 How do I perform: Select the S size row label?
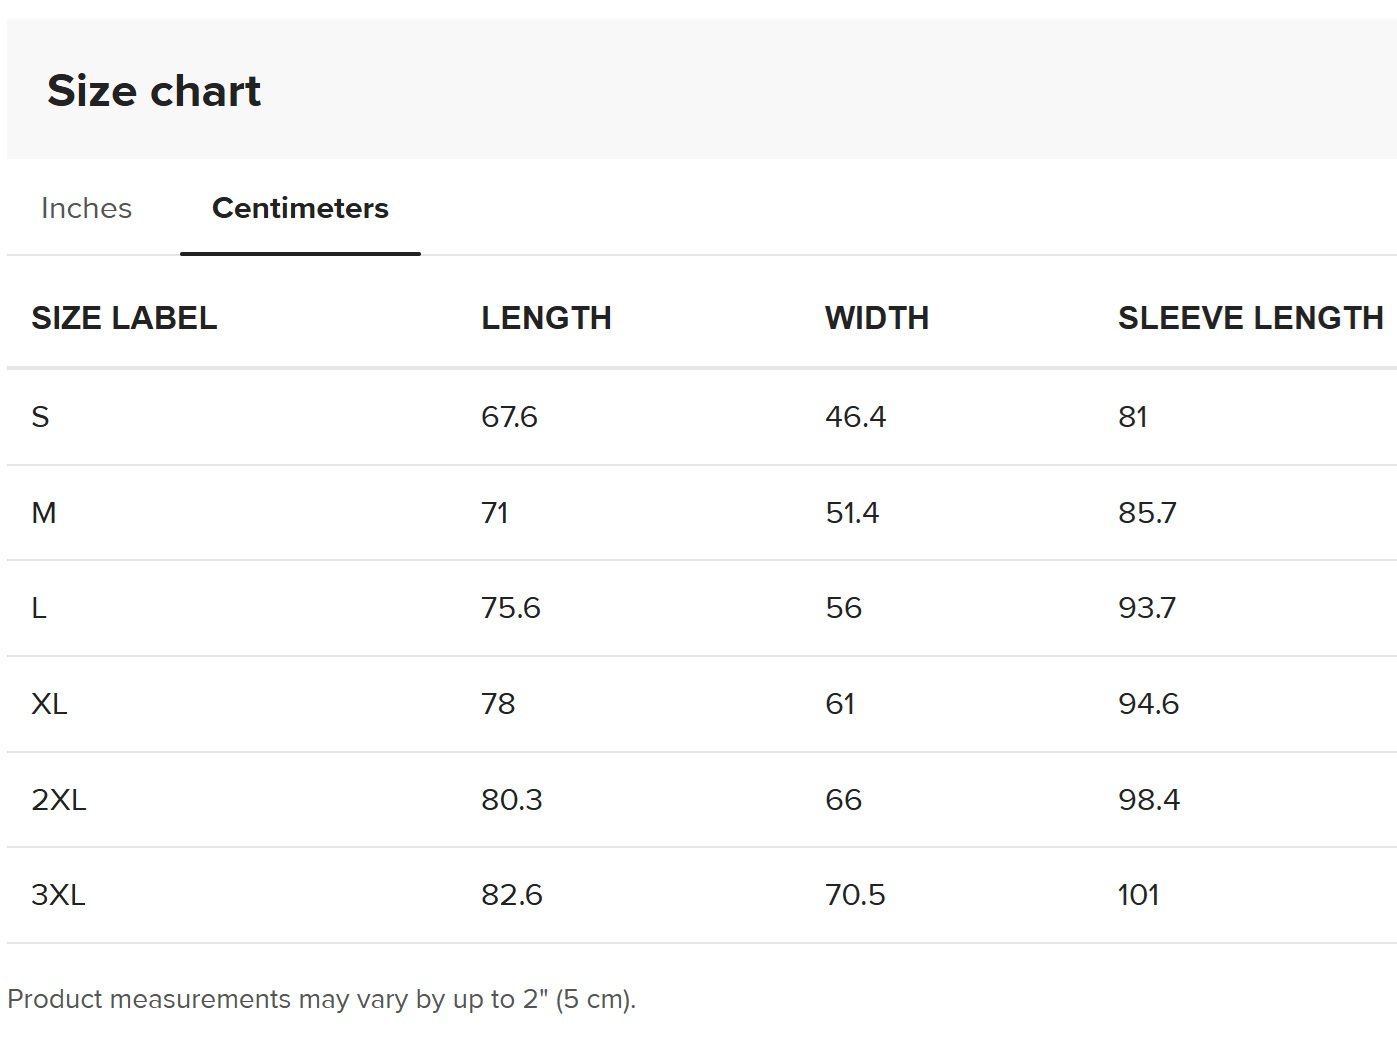(40, 417)
